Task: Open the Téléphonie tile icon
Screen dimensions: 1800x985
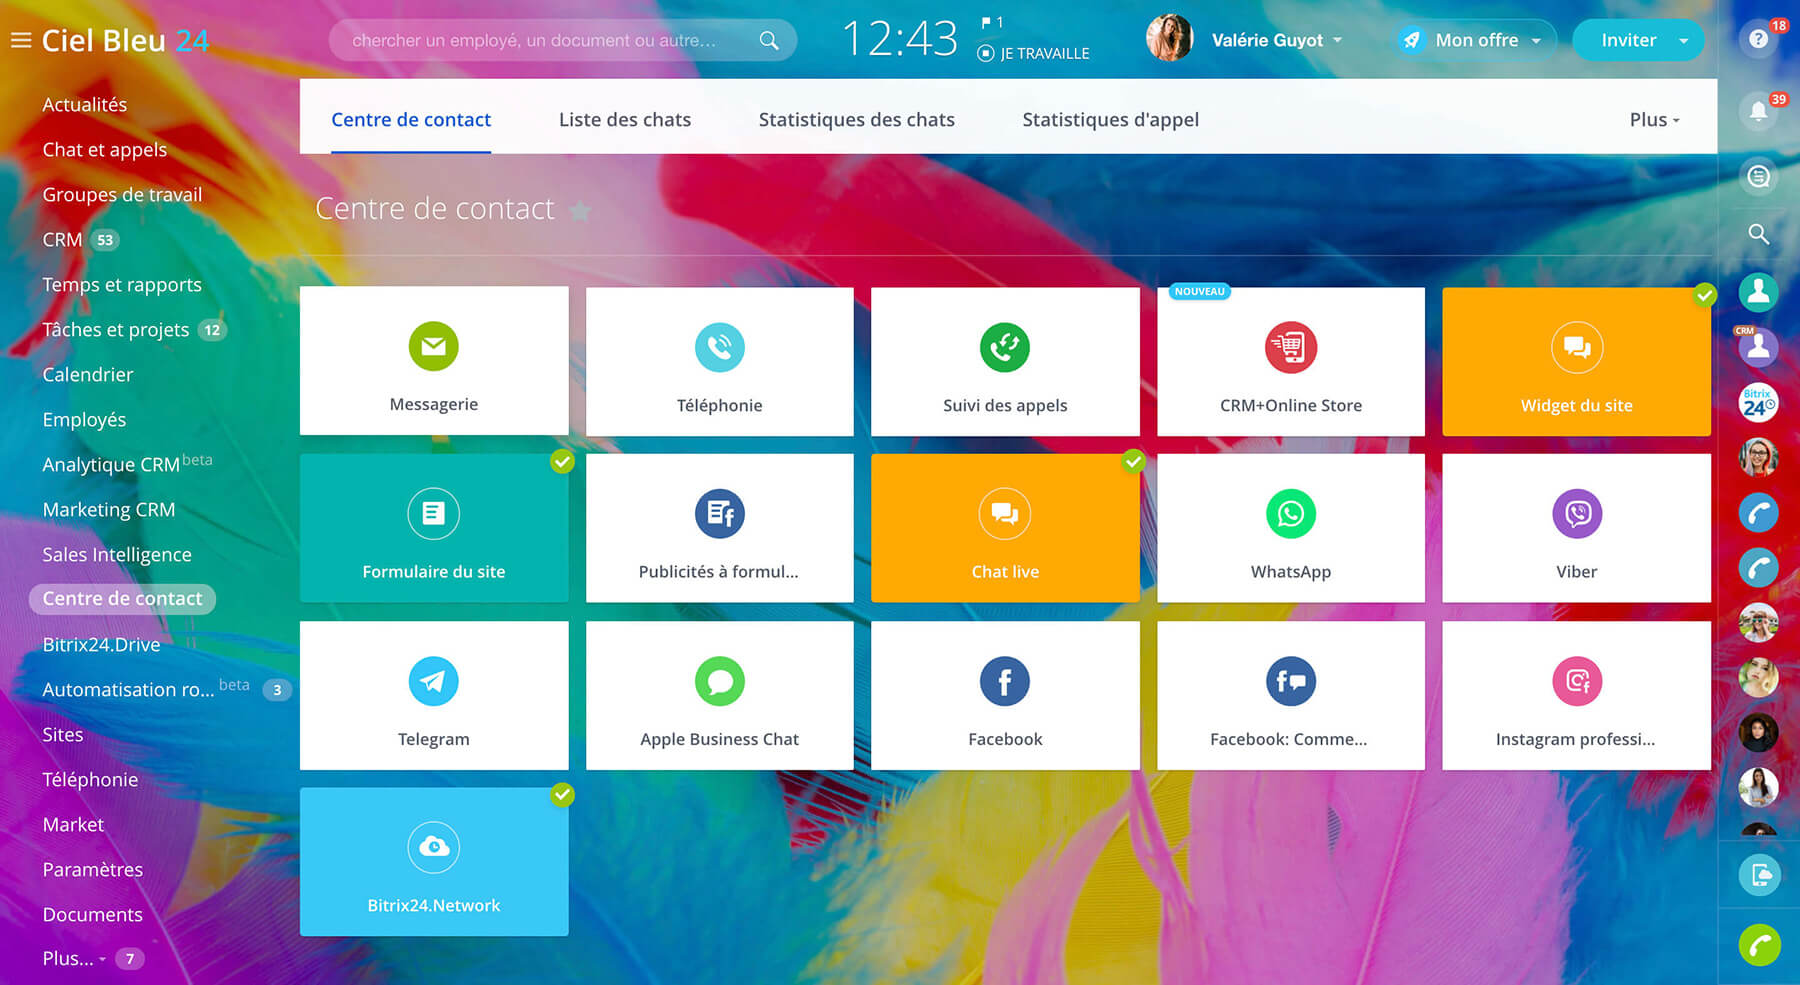Action: coord(719,347)
